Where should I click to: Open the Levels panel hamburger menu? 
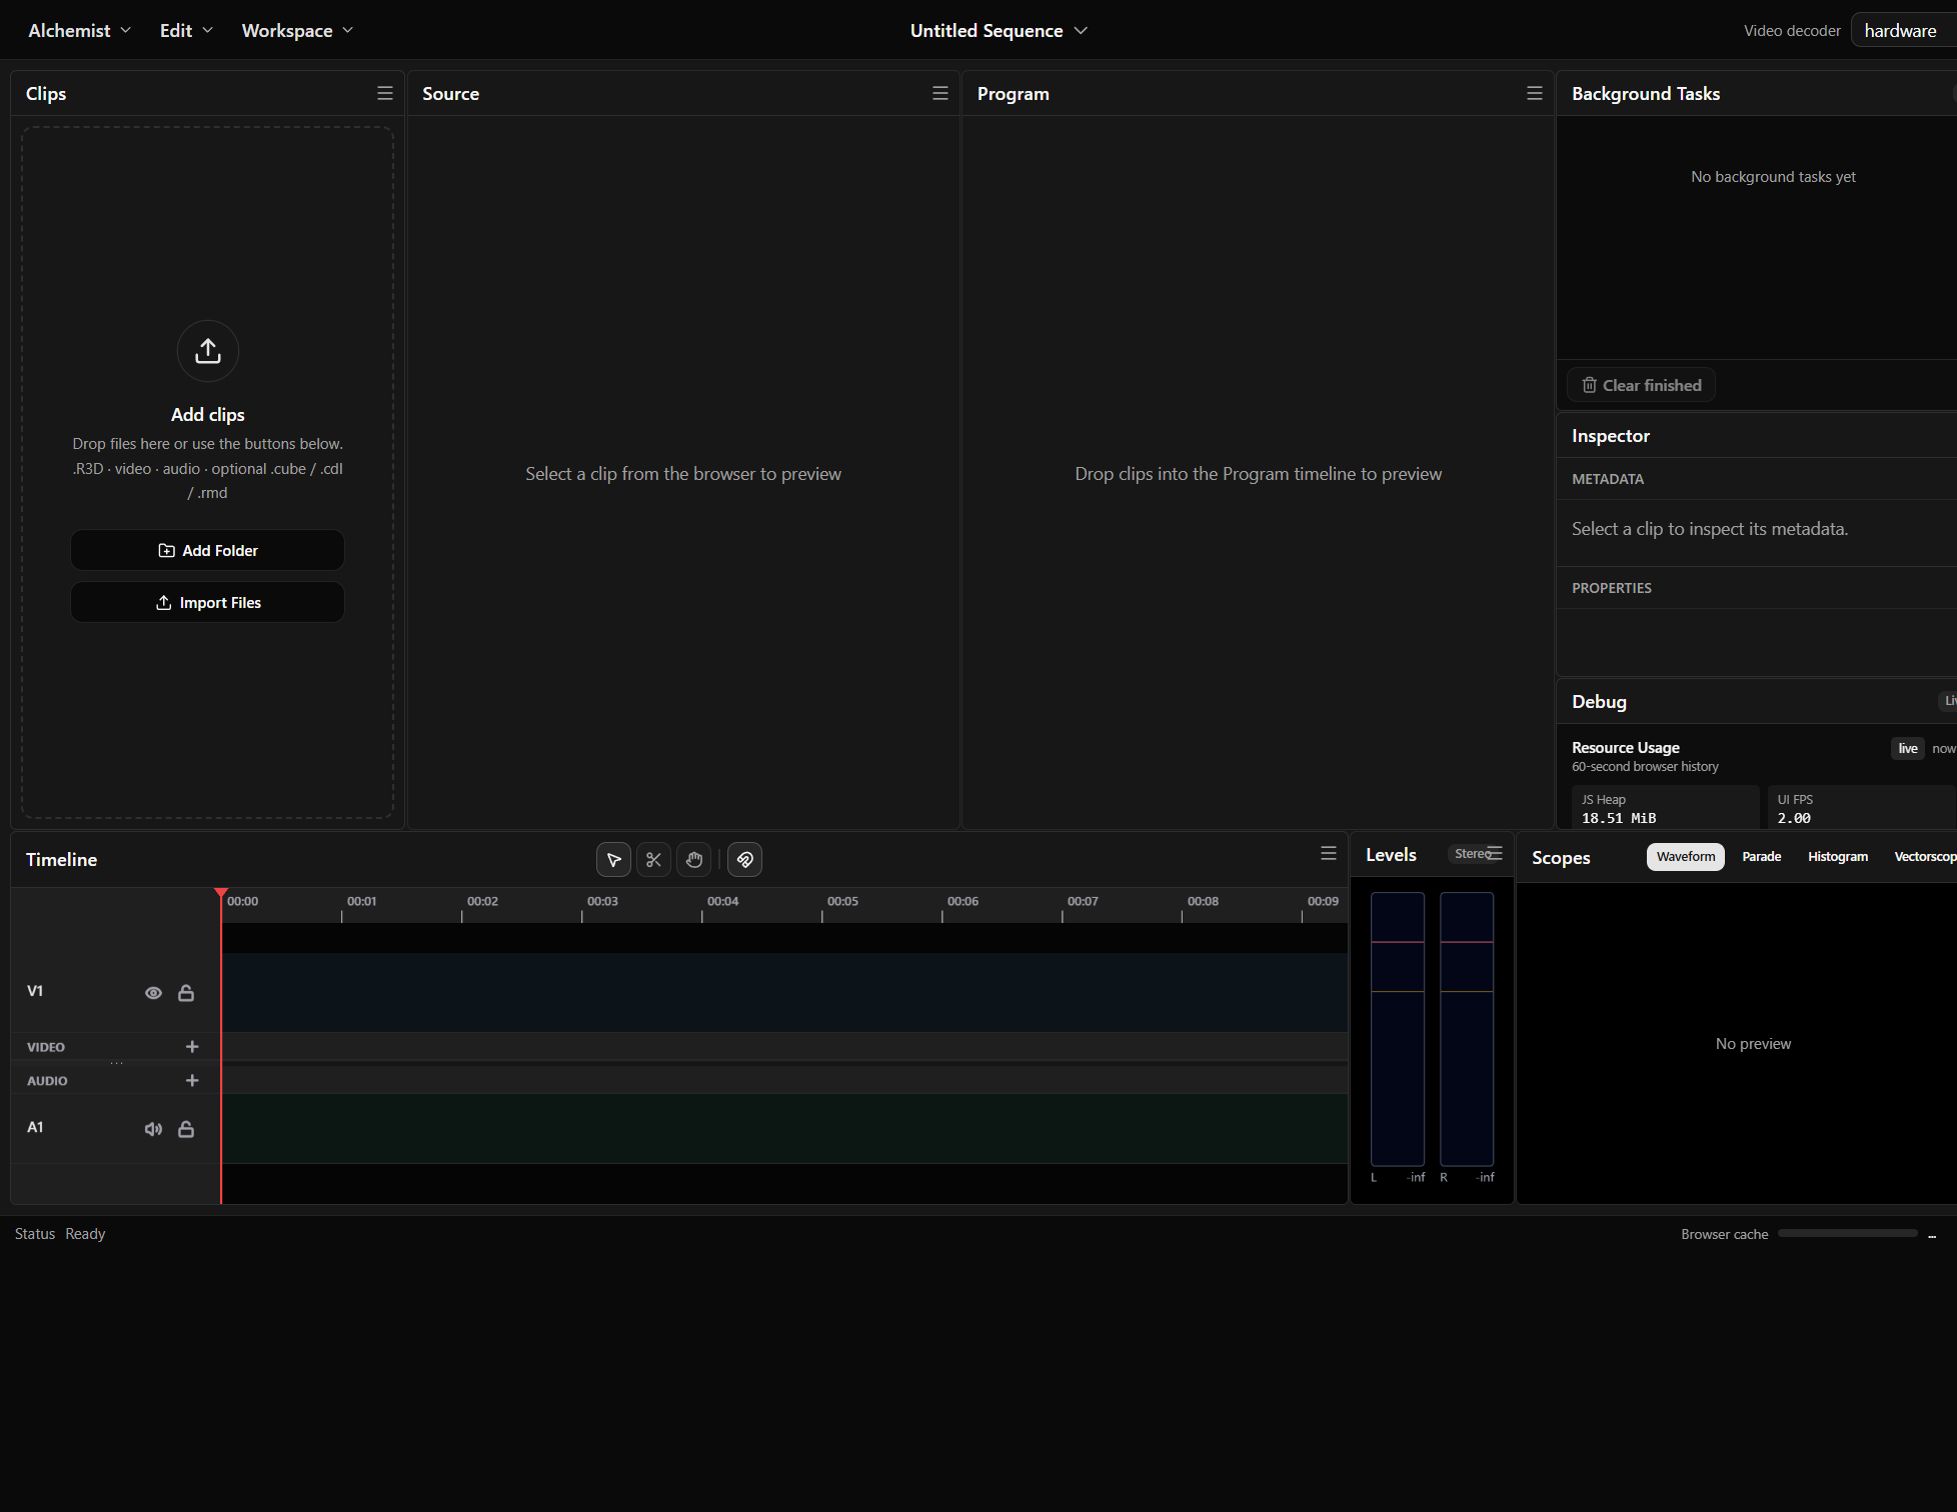[x=1495, y=853]
